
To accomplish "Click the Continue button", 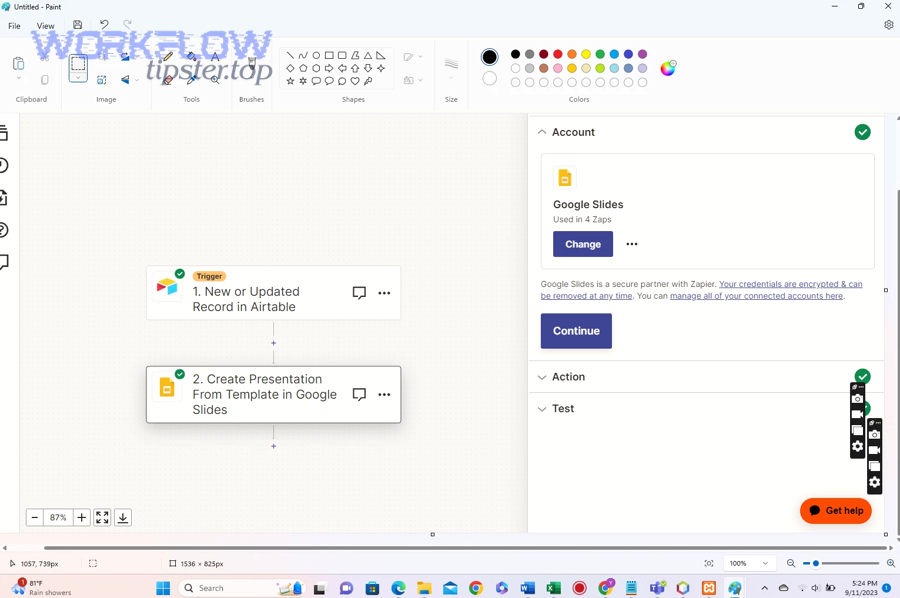I will (576, 331).
